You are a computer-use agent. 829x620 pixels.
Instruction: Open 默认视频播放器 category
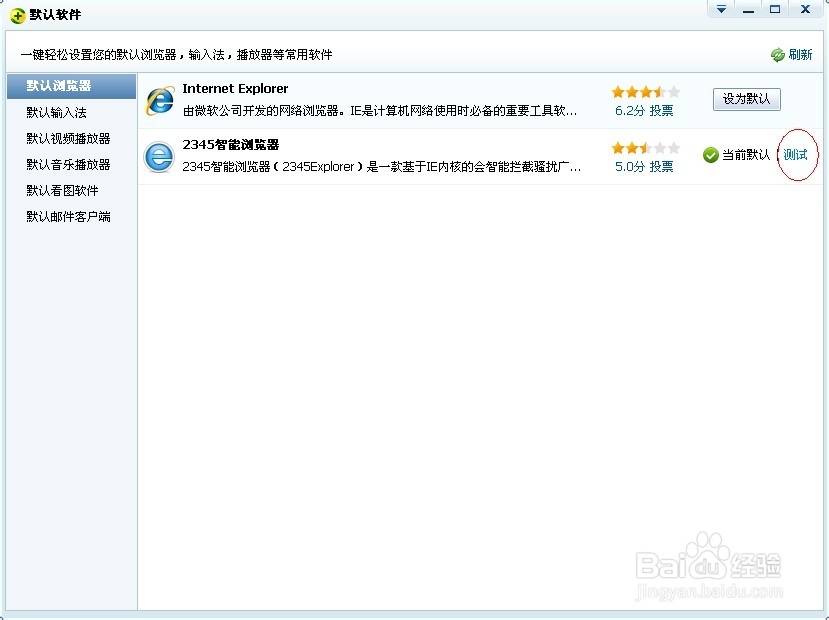68,138
